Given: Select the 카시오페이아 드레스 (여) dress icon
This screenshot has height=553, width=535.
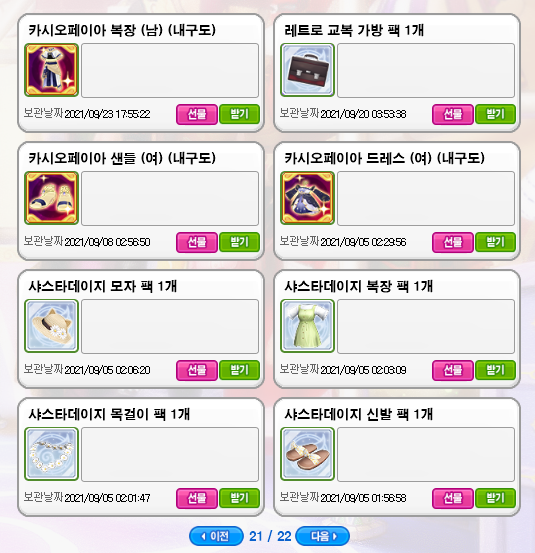Looking at the screenshot, I should 307,198.
